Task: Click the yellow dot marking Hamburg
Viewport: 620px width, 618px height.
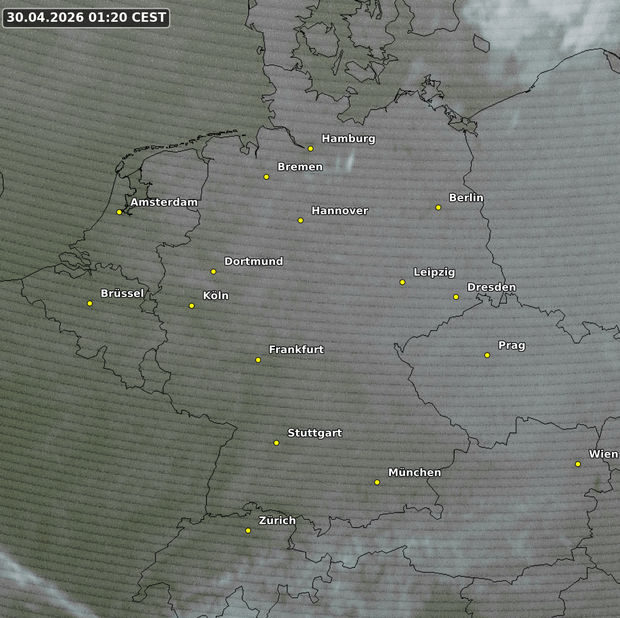Action: pos(311,148)
